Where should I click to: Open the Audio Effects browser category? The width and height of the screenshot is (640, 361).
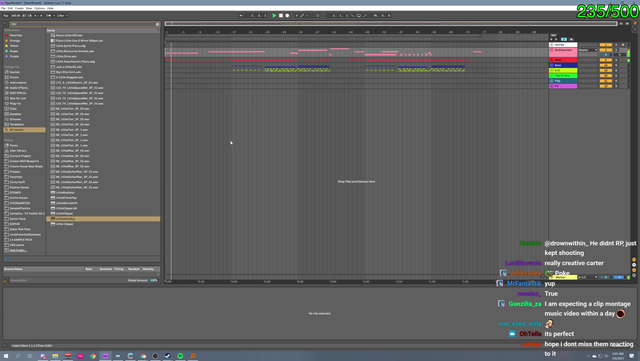(19, 88)
